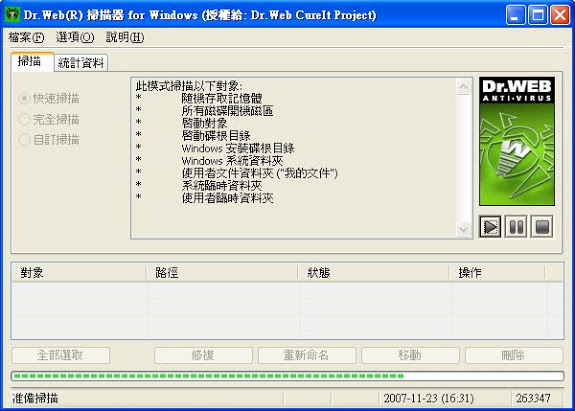575x411 pixels.
Task: Open the 檔案 menu
Action: pos(26,37)
